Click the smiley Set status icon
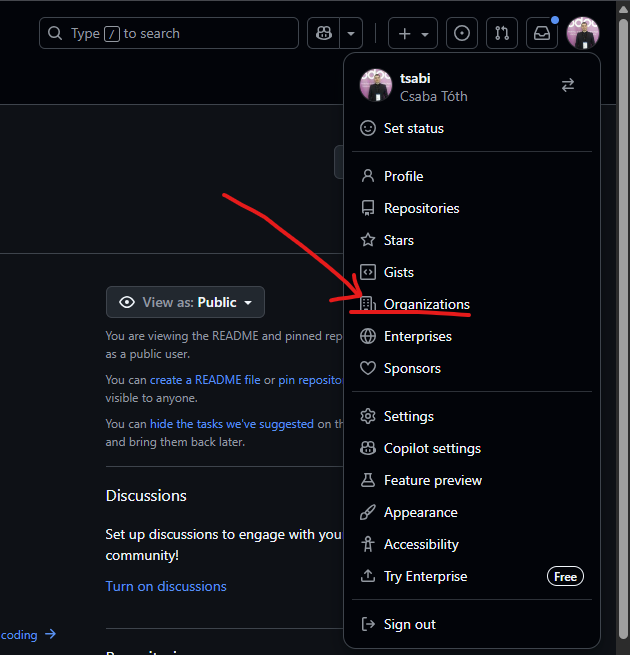 tap(368, 128)
